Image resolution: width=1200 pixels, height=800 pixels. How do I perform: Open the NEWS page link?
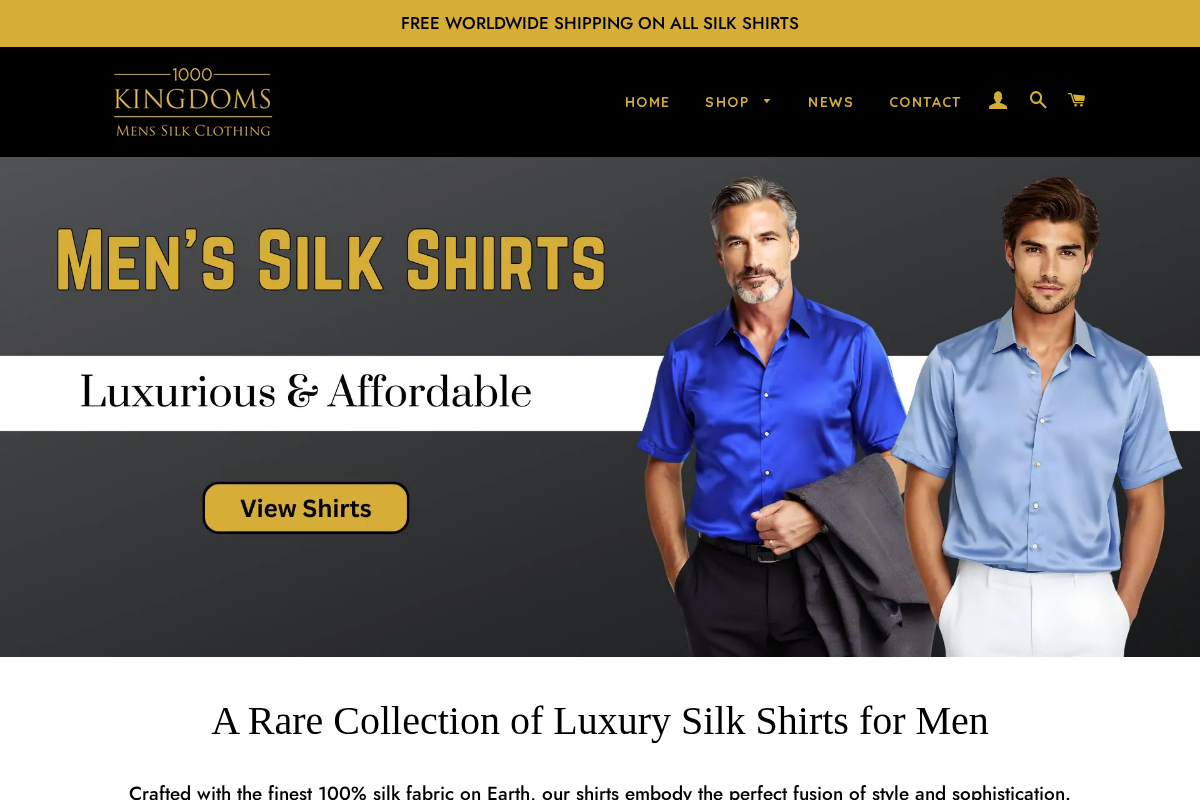coord(830,102)
